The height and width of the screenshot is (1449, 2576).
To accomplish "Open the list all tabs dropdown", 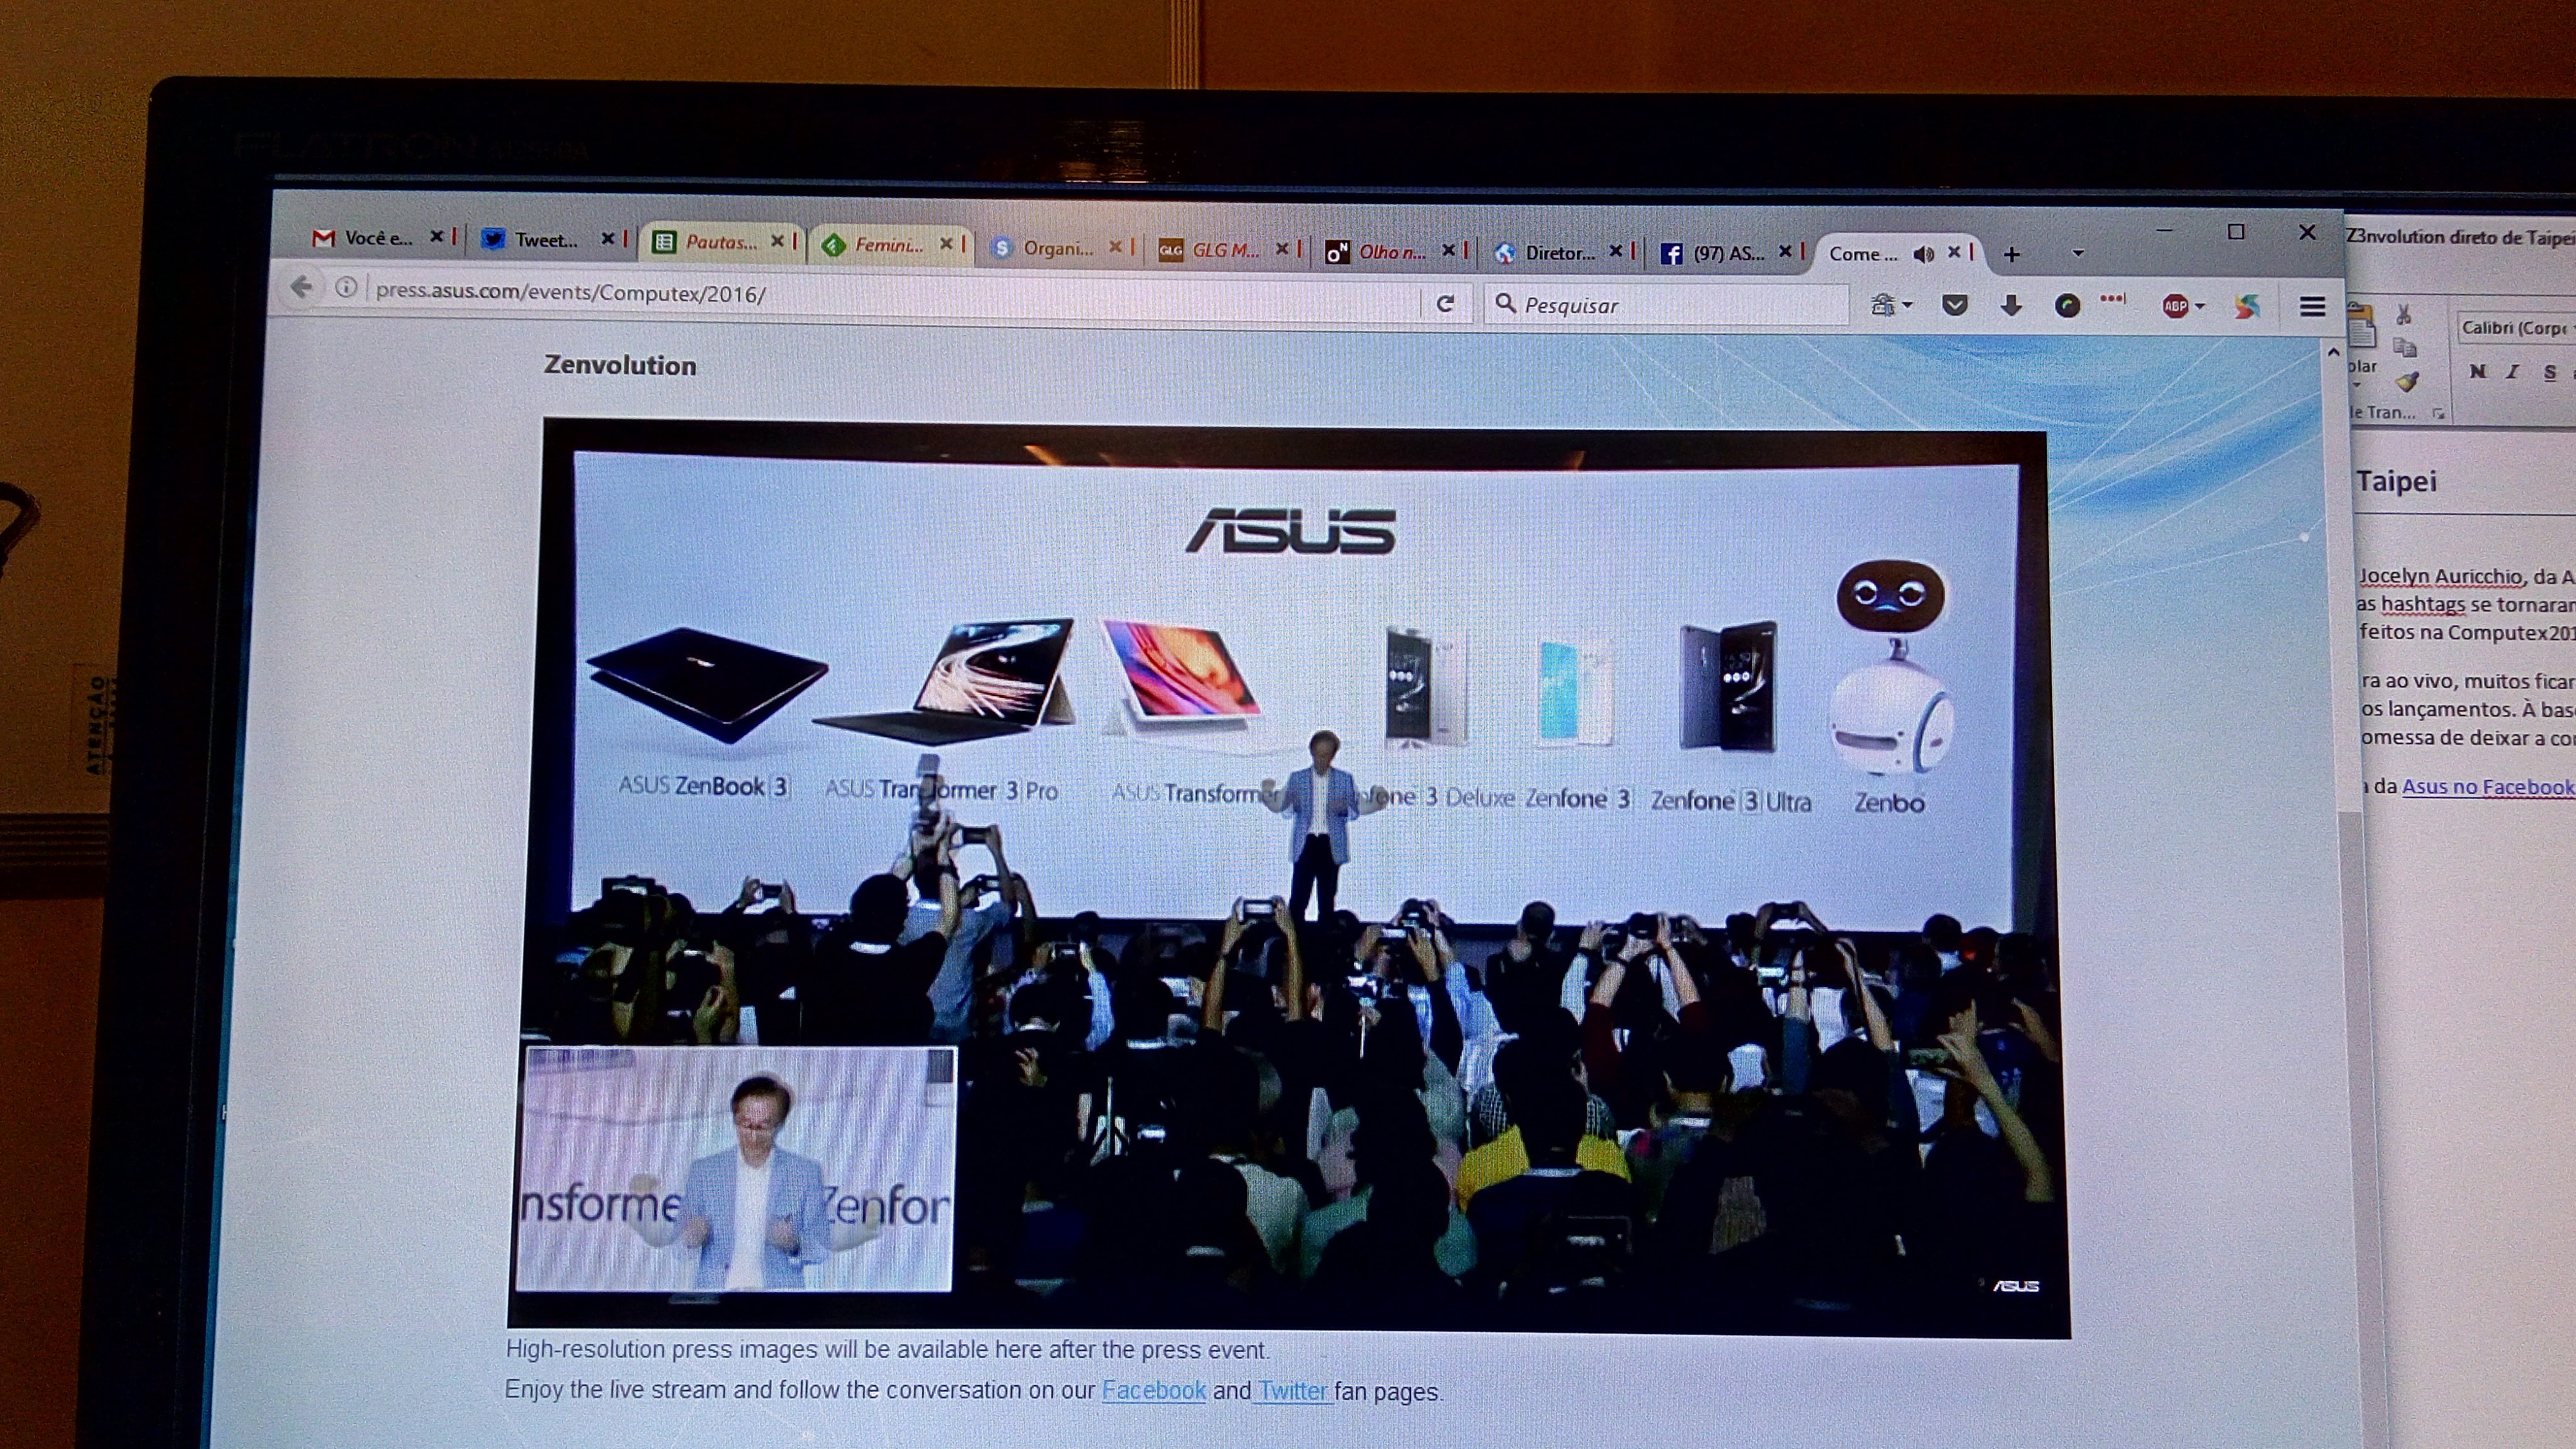I will pyautogui.click(x=2078, y=253).
